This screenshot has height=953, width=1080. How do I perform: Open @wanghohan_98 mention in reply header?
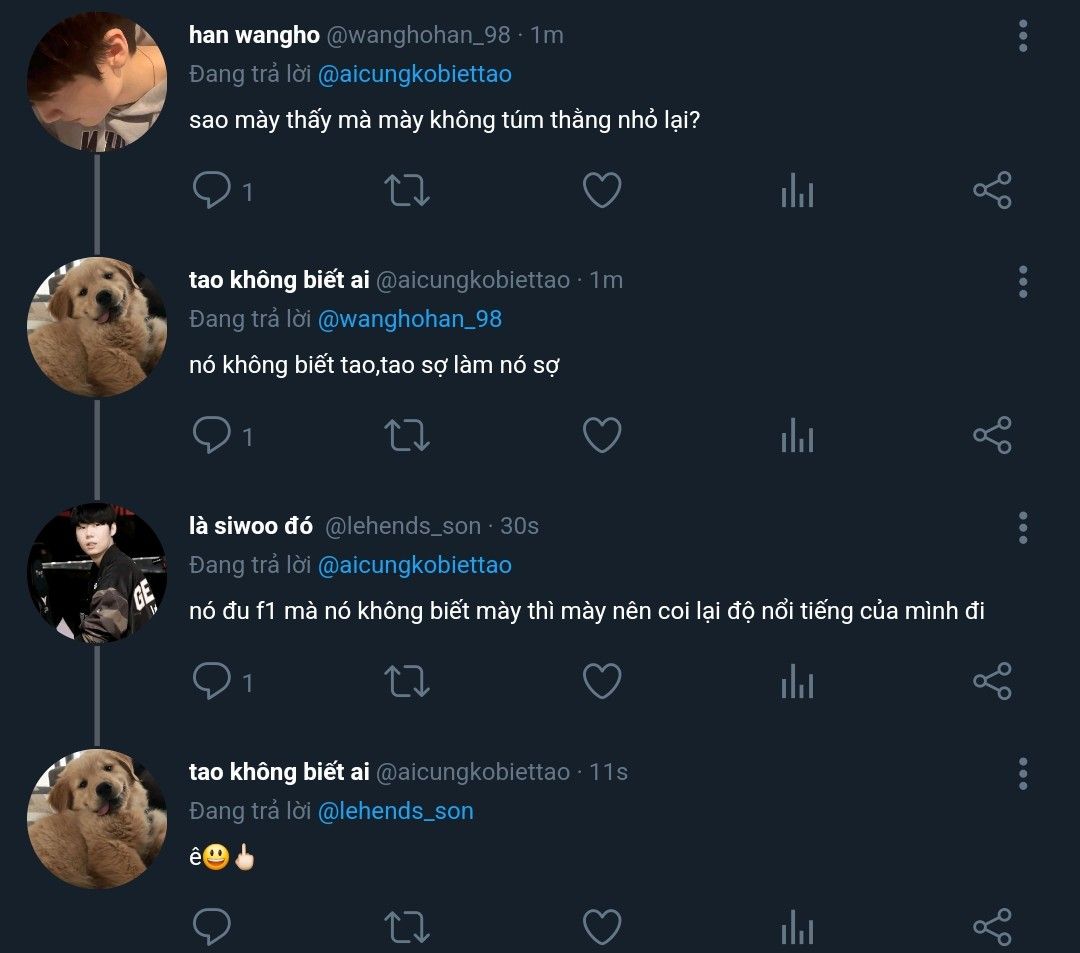click(x=410, y=319)
